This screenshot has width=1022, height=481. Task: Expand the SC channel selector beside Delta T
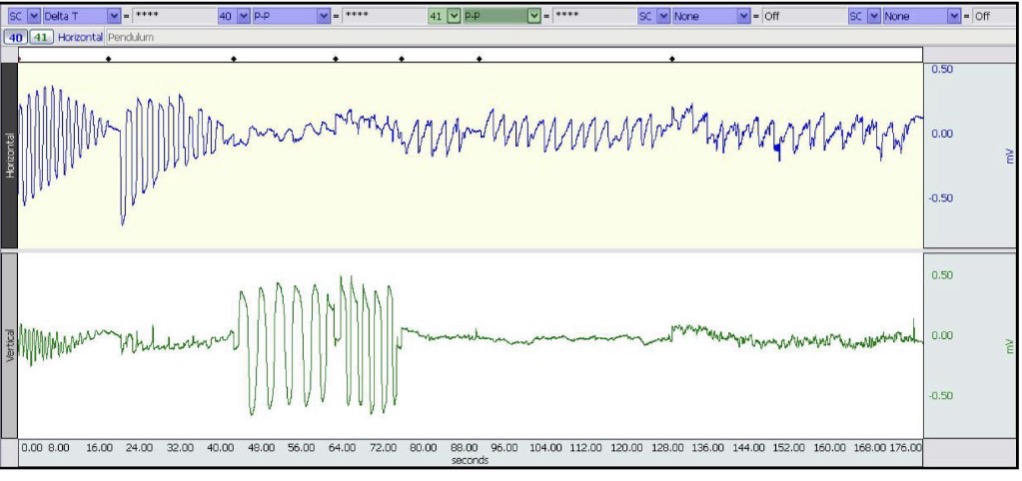click(34, 17)
